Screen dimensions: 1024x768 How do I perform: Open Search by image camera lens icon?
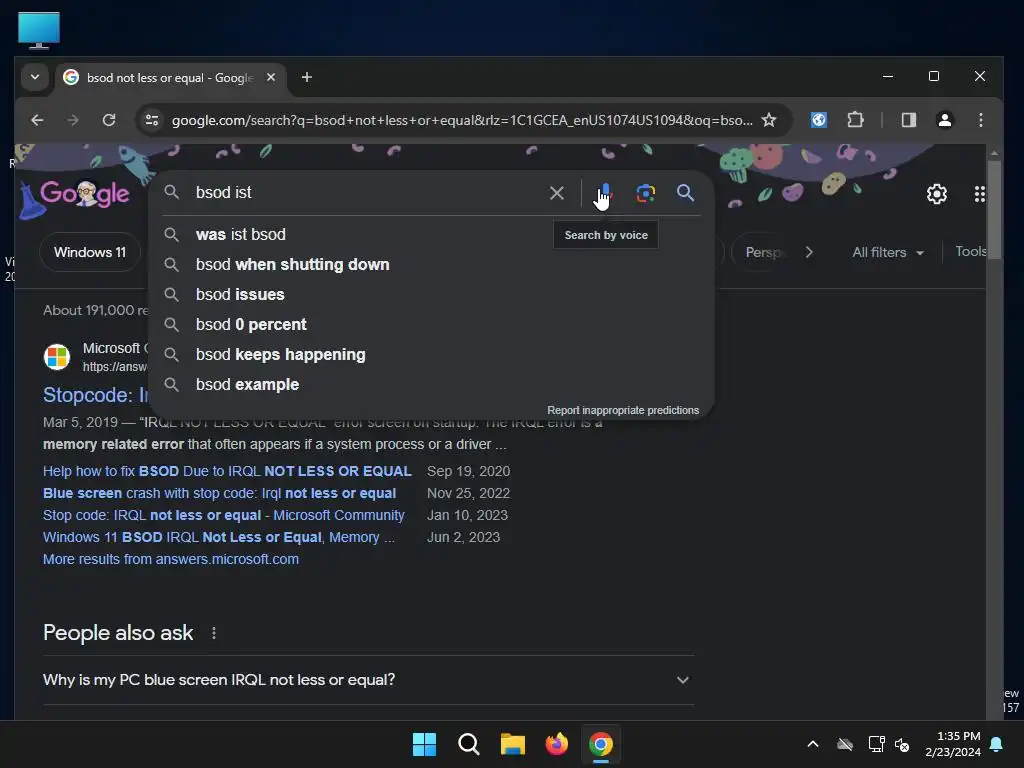(x=645, y=193)
